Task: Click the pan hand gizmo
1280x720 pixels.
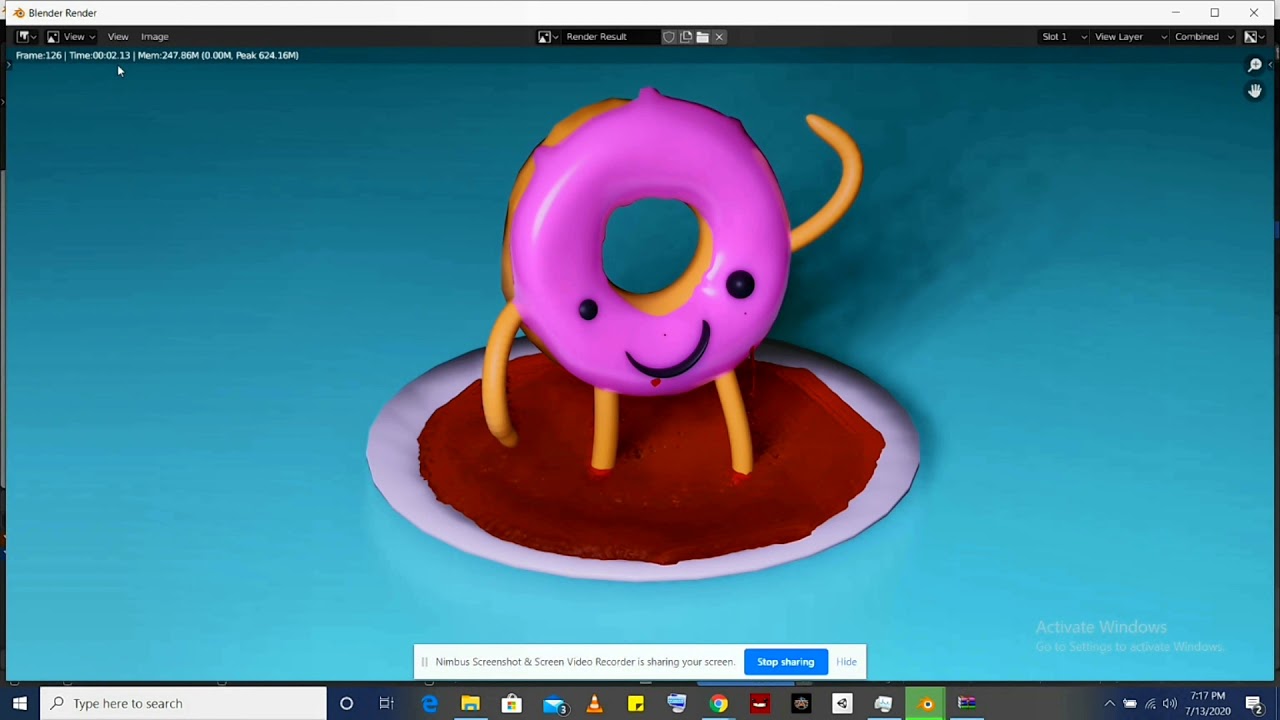Action: pos(1255,91)
